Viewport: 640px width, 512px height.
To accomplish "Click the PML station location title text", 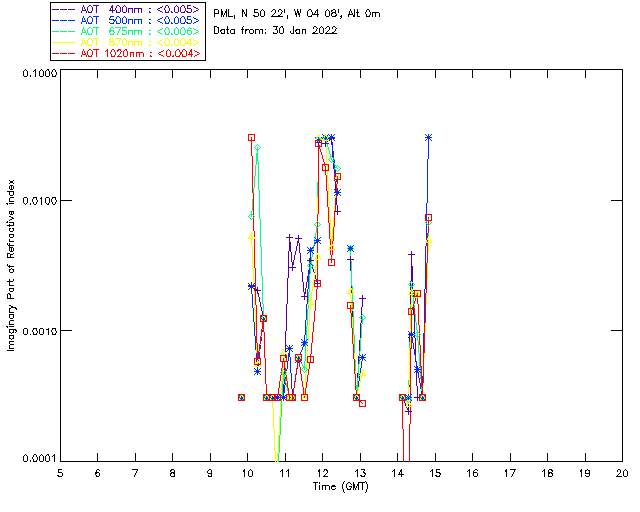I will tap(297, 13).
